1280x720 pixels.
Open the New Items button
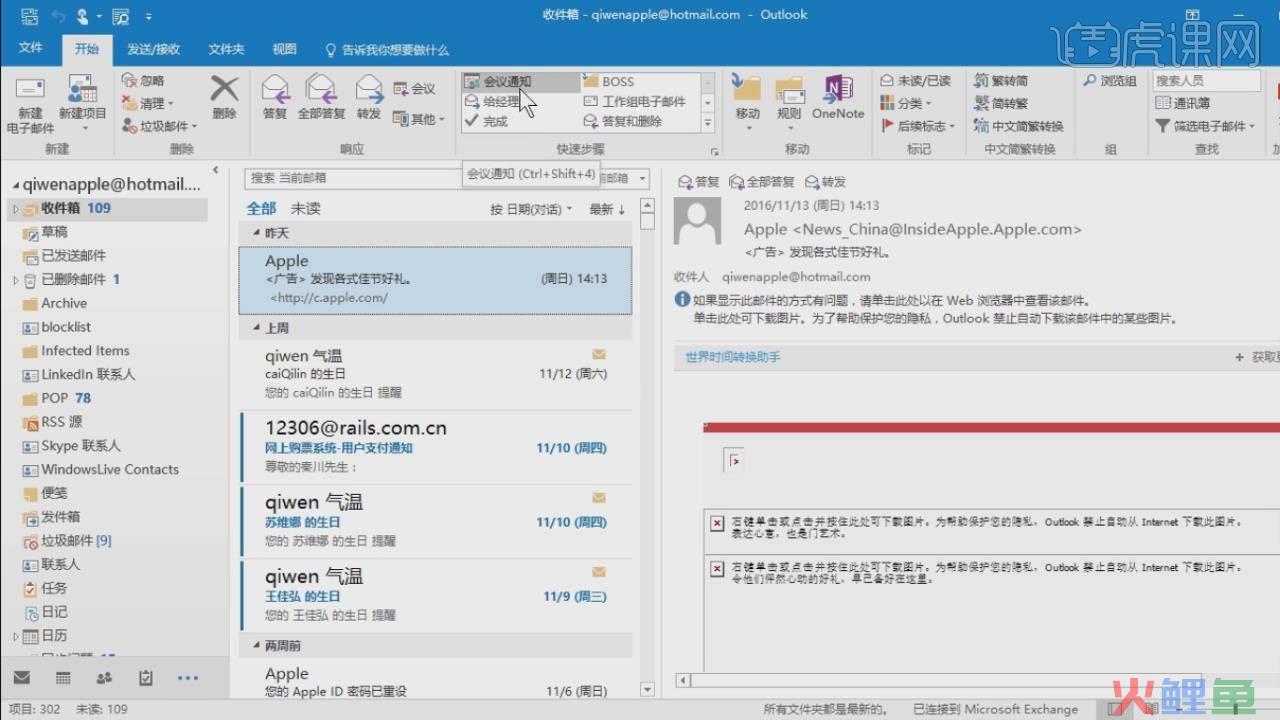[82, 104]
